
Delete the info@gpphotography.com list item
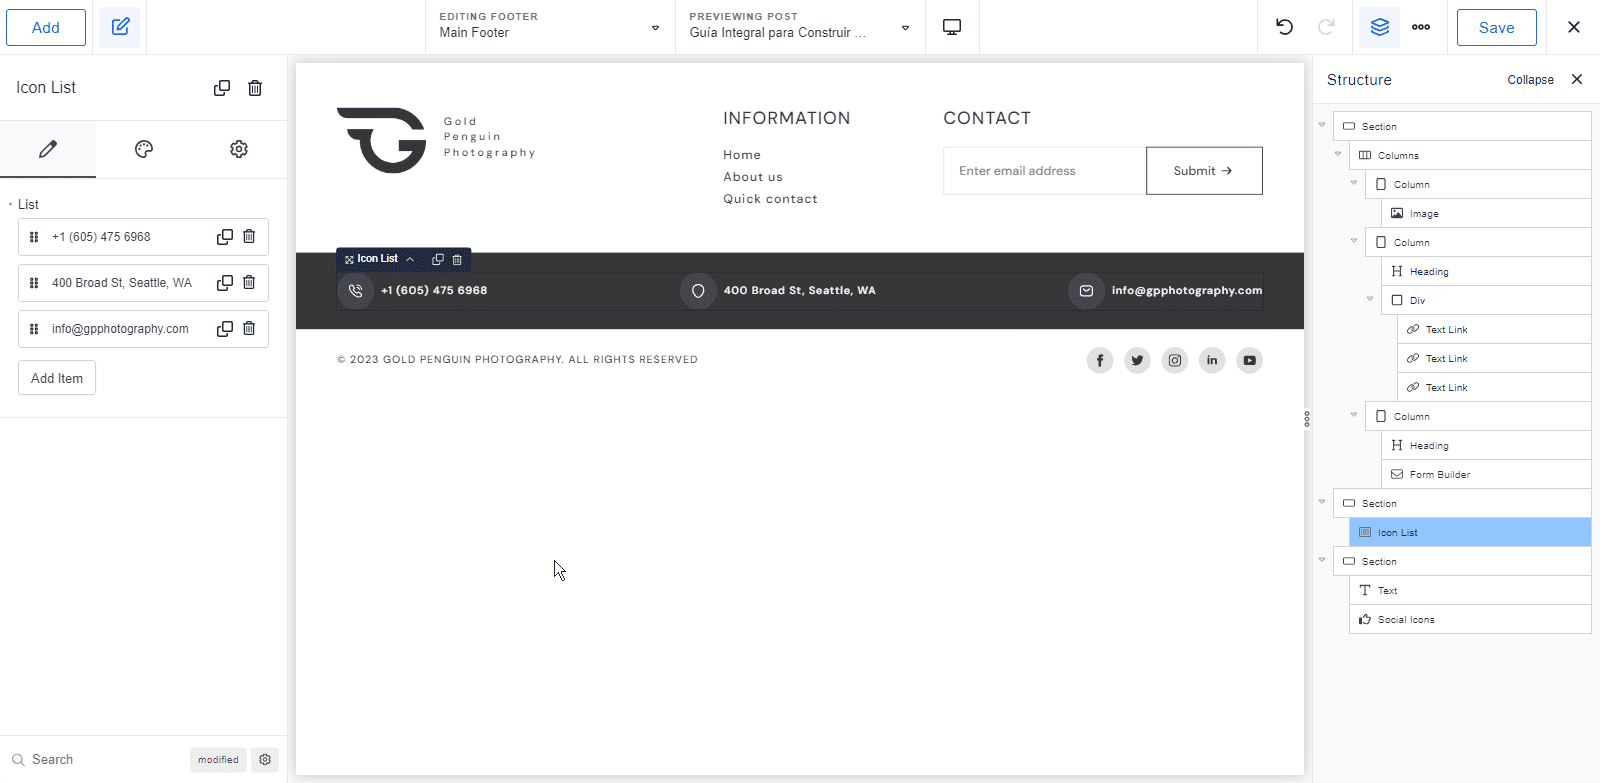[x=249, y=329]
